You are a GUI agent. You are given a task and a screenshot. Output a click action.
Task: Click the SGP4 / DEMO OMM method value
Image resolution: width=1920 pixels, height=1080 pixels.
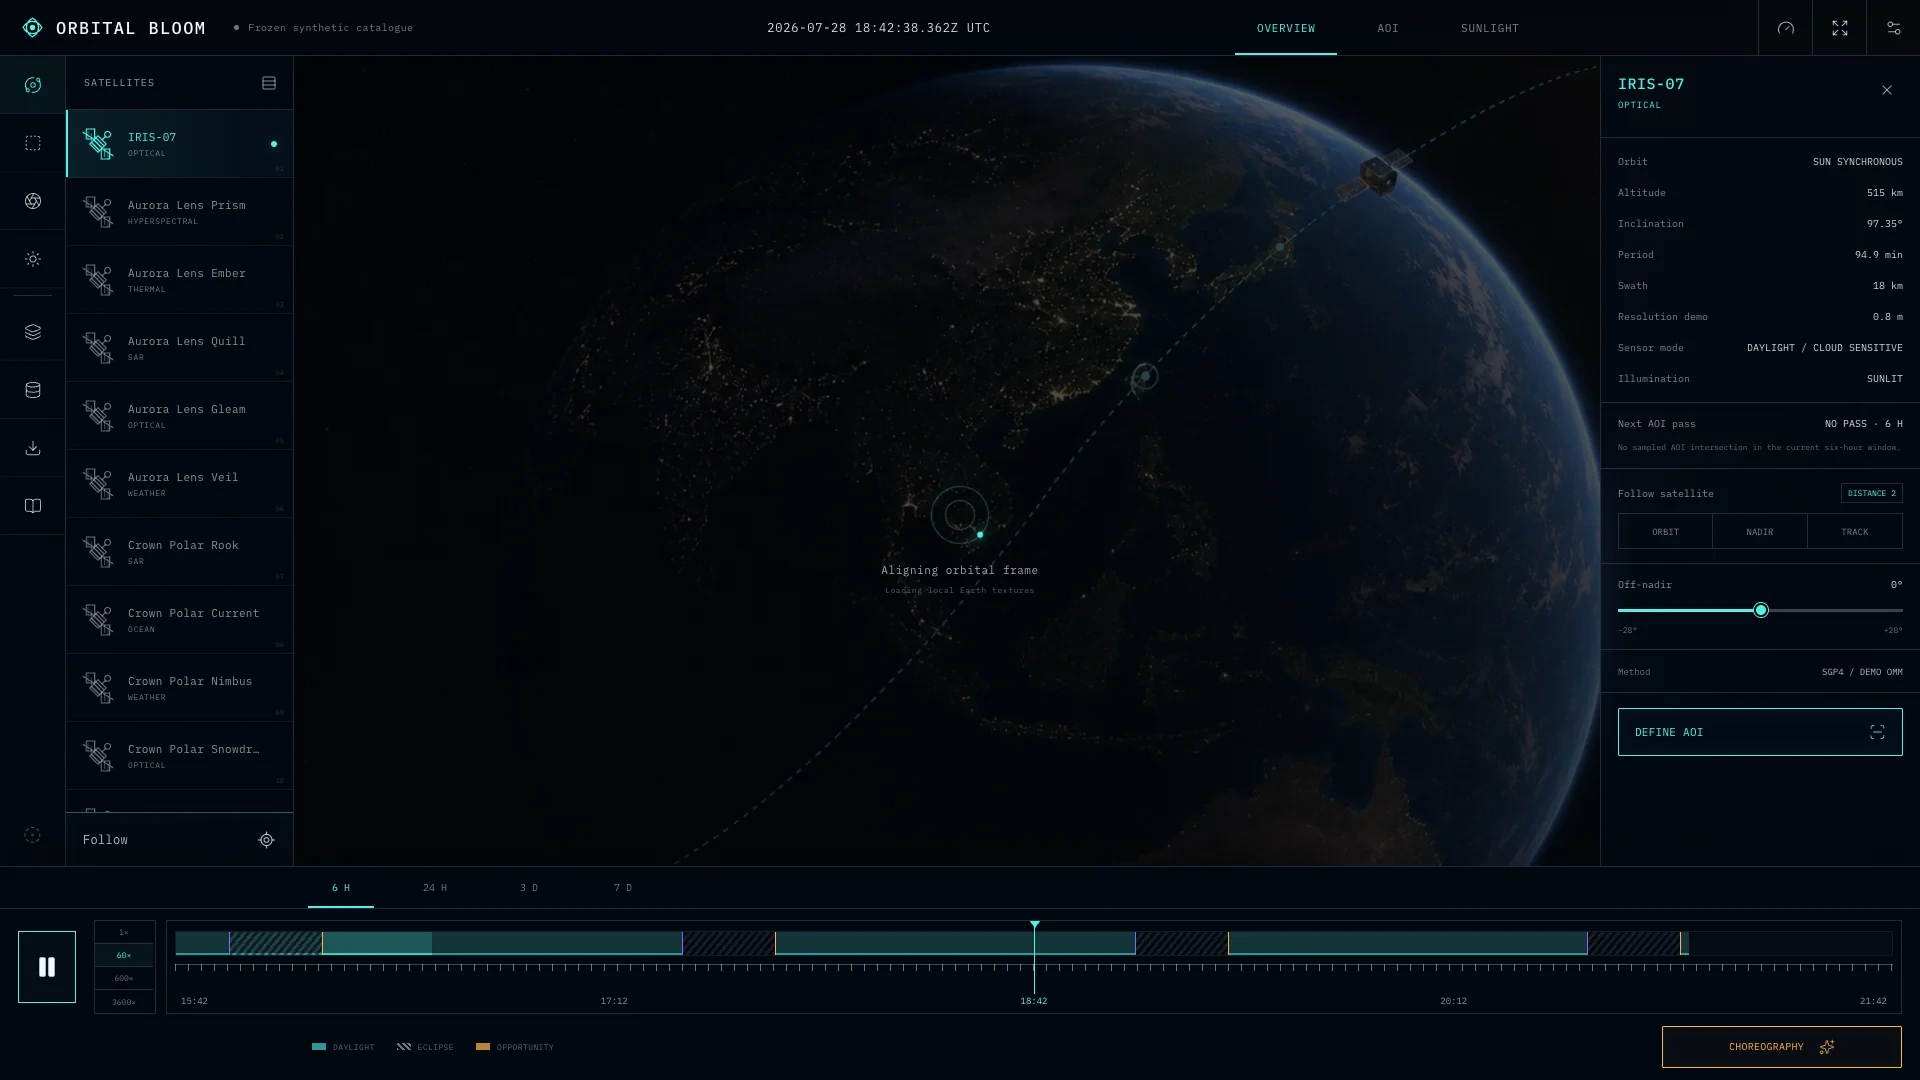1862,672
